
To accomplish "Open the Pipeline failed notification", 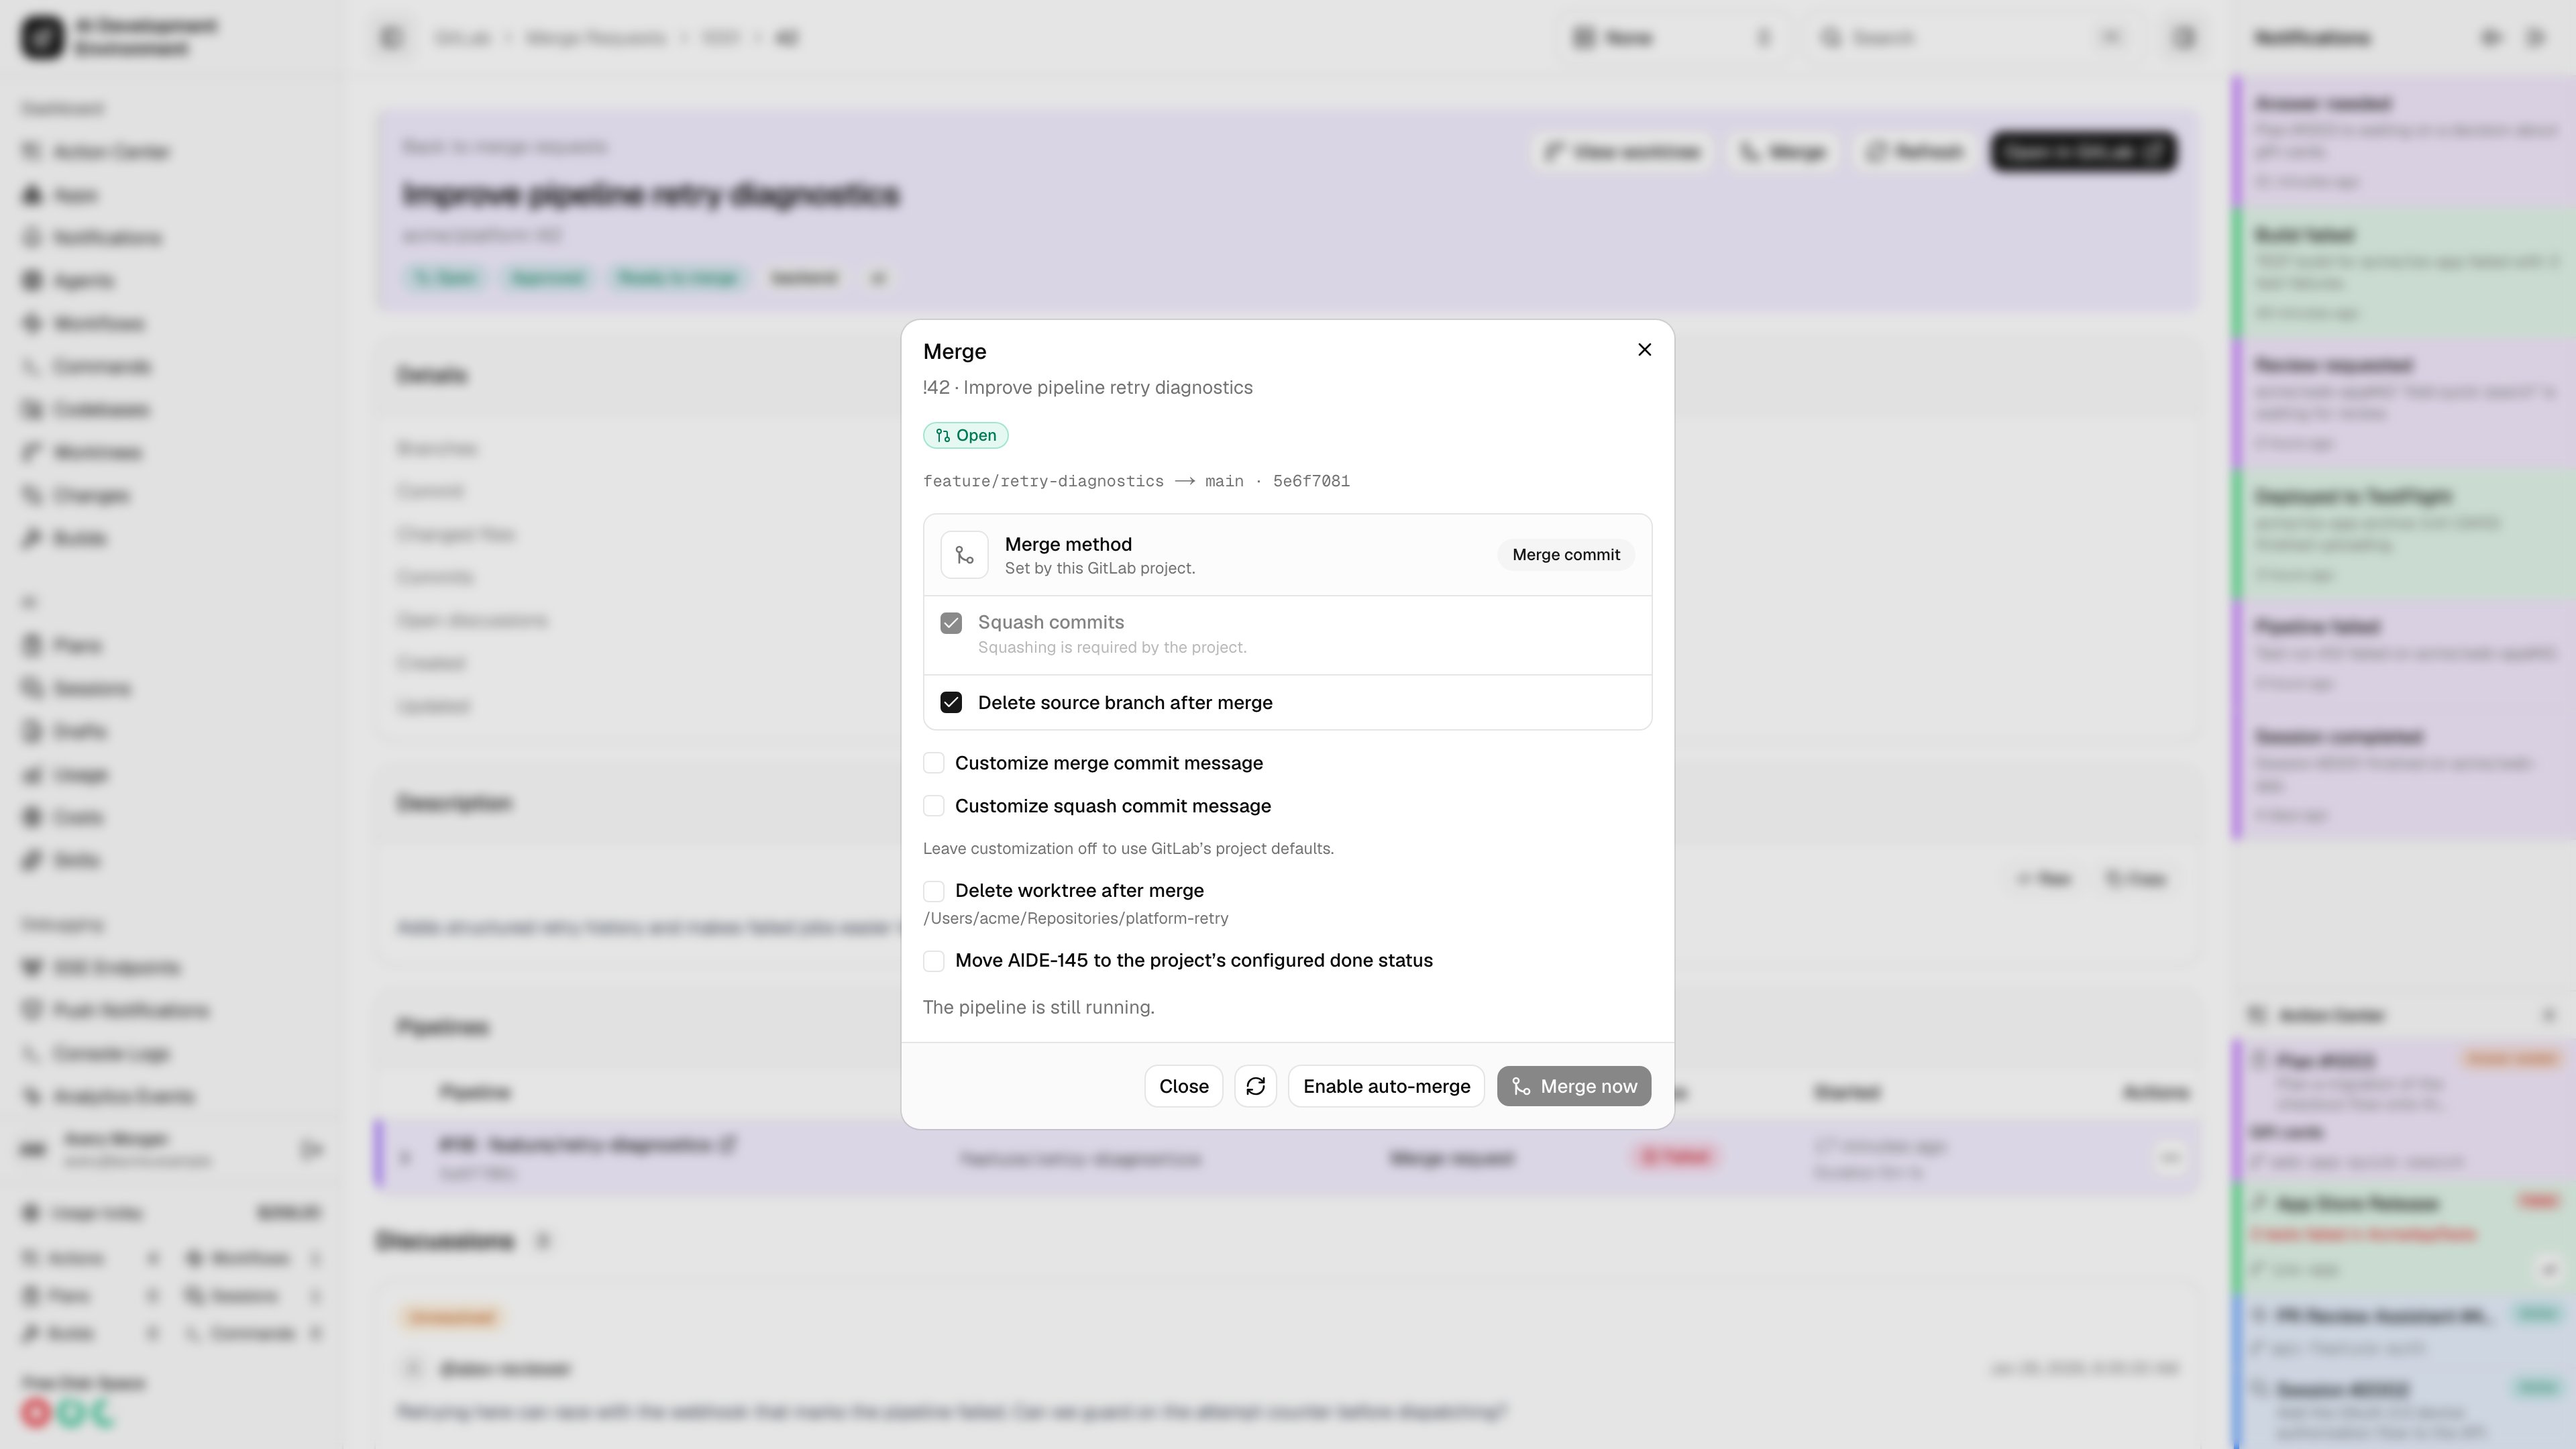I will 2404,655.
